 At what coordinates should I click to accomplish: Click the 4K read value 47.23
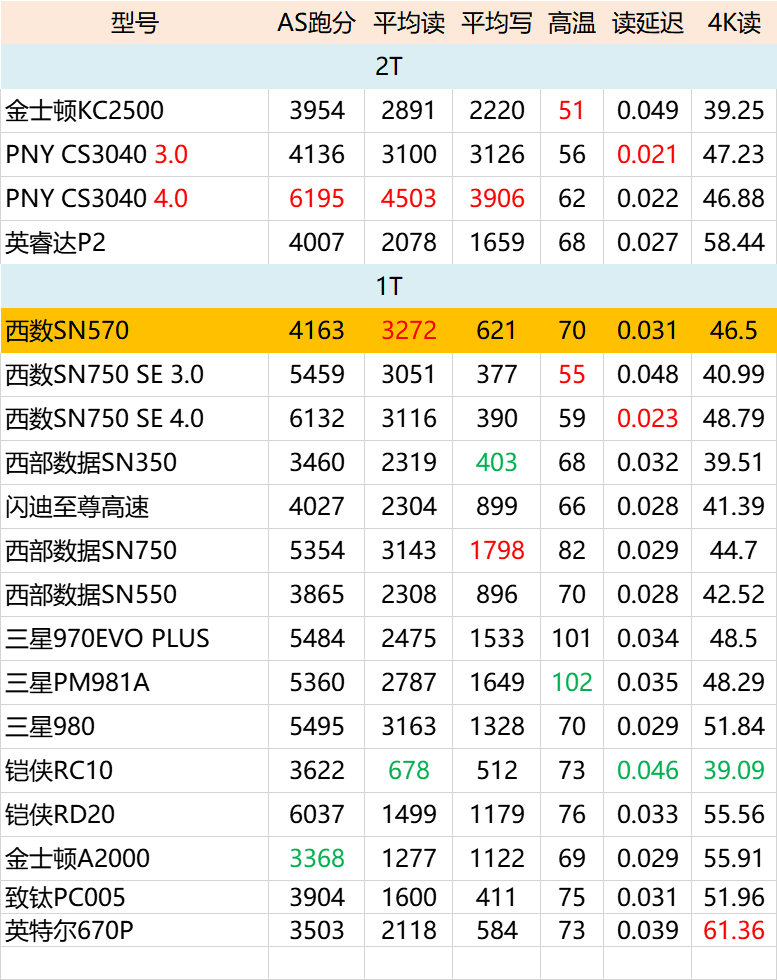tap(734, 154)
